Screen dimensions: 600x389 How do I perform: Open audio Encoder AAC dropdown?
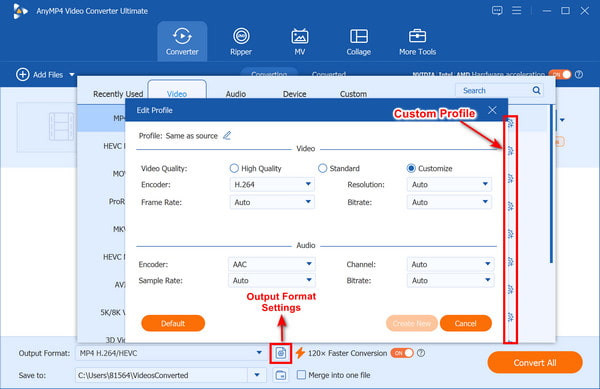click(x=272, y=264)
